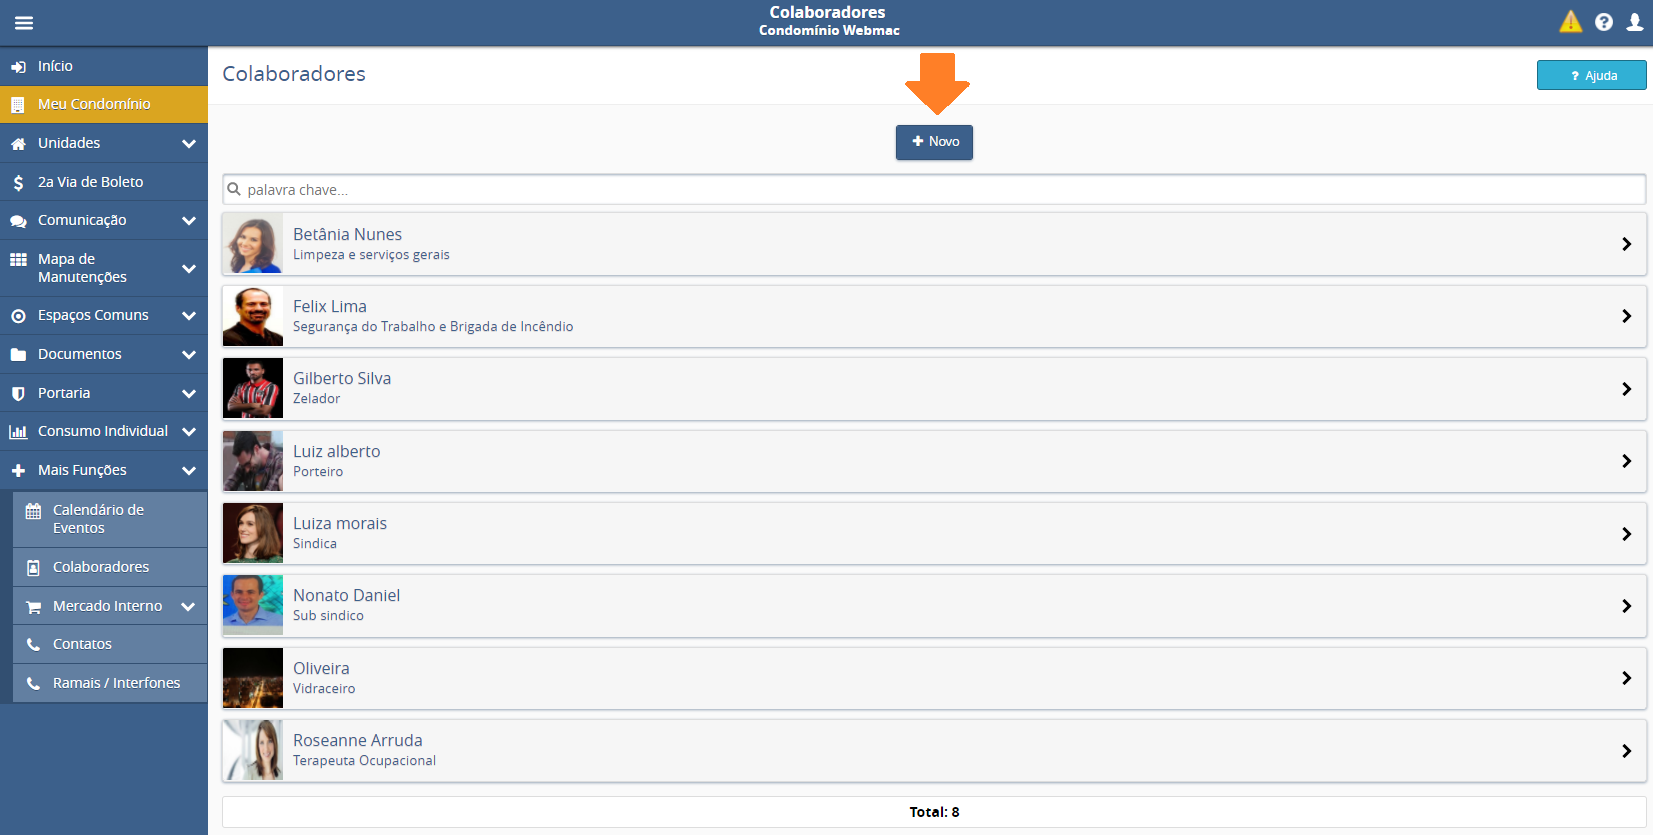
Task: Click the shopping cart Mercado Interno icon
Action: pos(33,607)
